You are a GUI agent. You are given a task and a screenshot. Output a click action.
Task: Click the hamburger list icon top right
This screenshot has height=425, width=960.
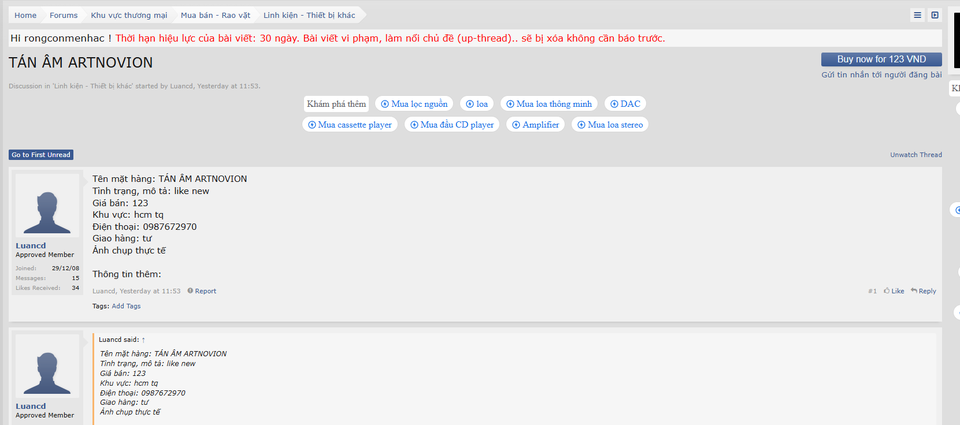(x=917, y=15)
